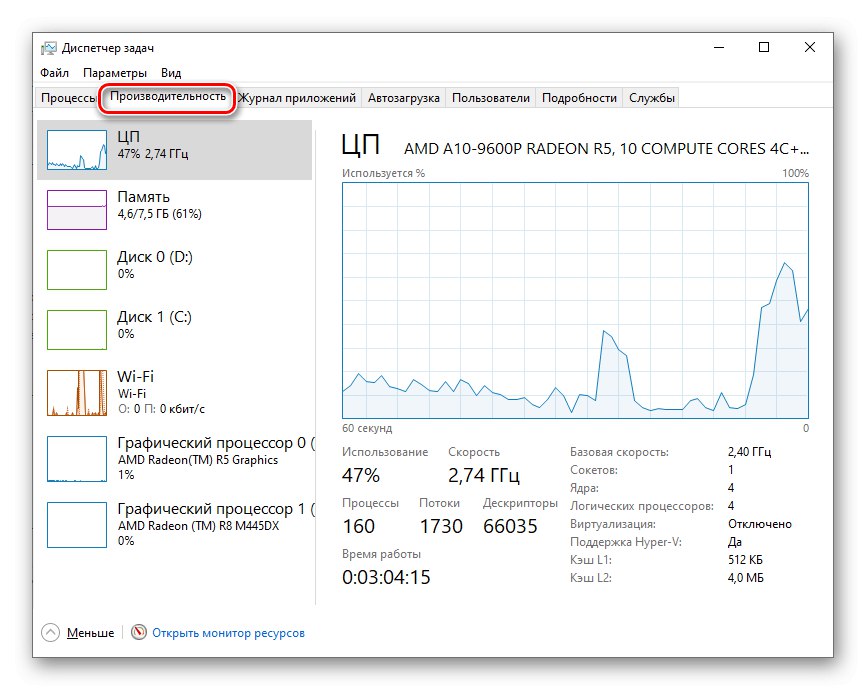Open the Службы tab
The width and height of the screenshot is (866, 690).
click(652, 98)
